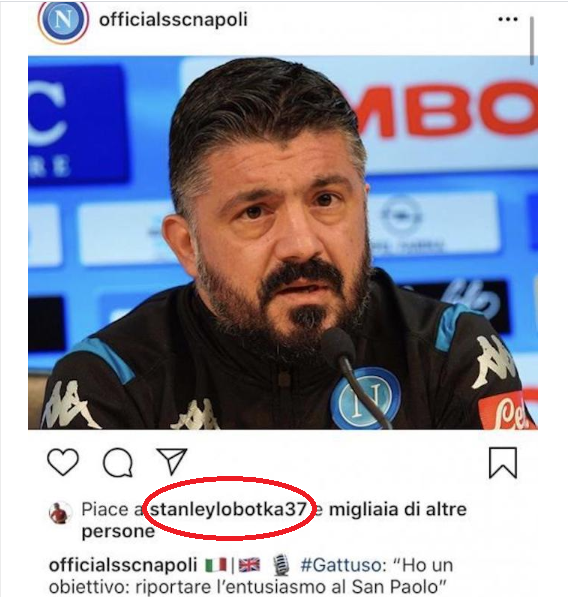Visit officialsscnapoli from the post header
Screen dimensions: 568x597
click(173, 19)
